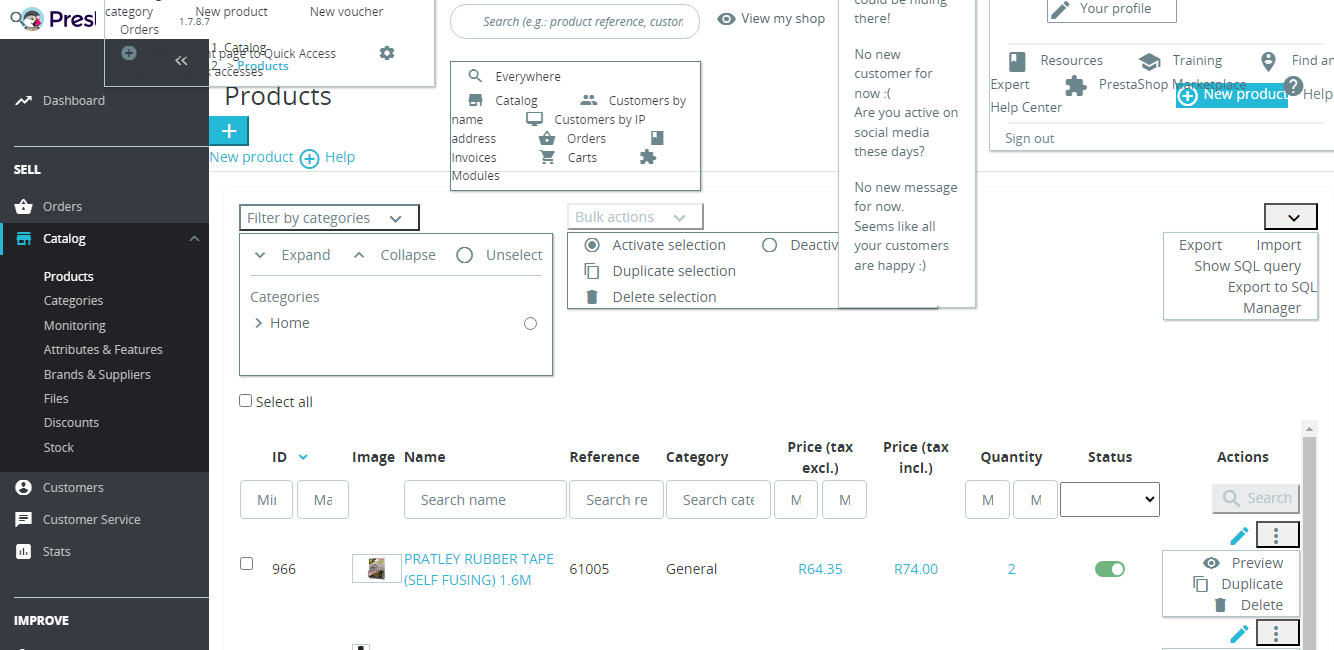
Task: Check the Select all checkbox
Action: click(x=246, y=401)
